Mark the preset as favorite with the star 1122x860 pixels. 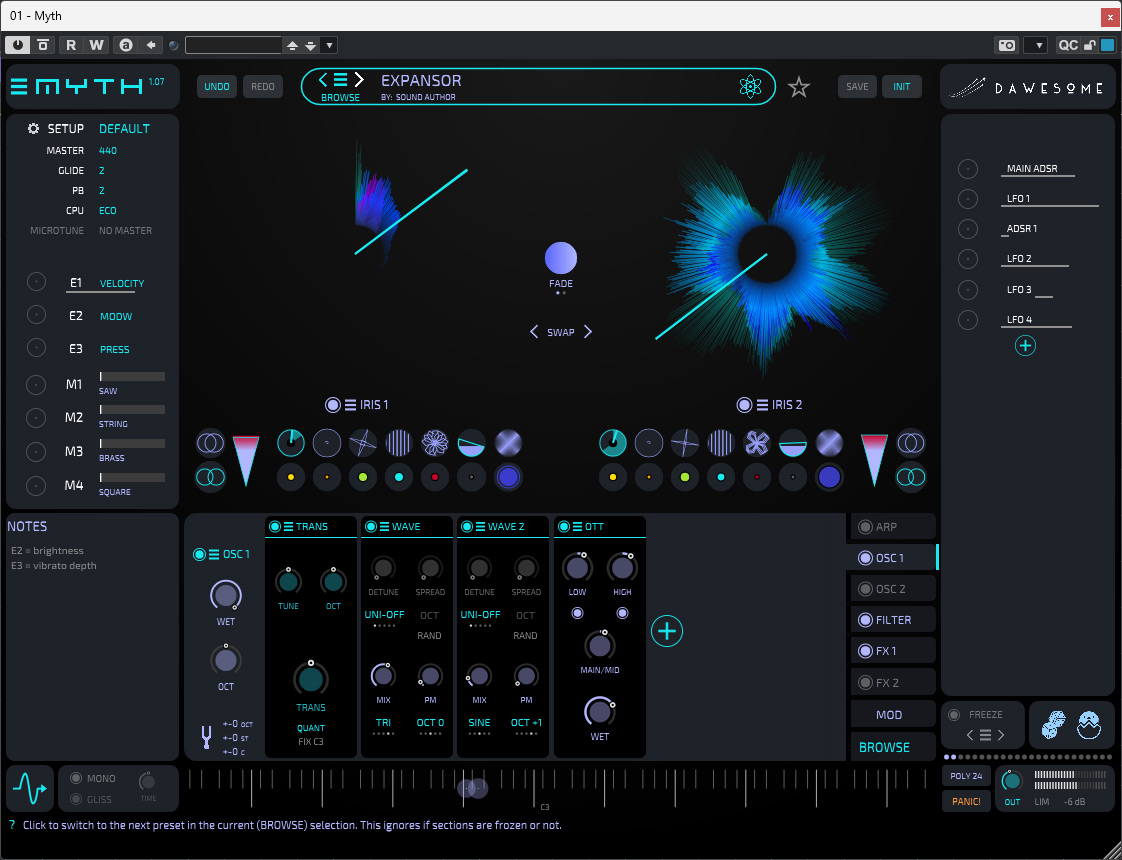(798, 87)
